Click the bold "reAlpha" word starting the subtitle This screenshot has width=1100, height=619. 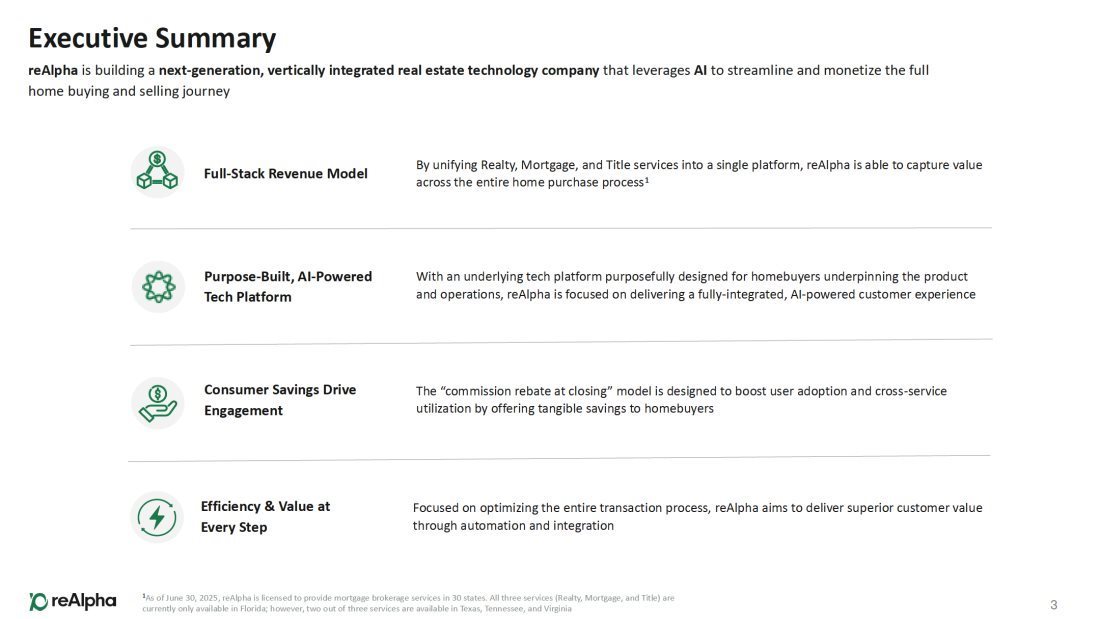coord(53,70)
